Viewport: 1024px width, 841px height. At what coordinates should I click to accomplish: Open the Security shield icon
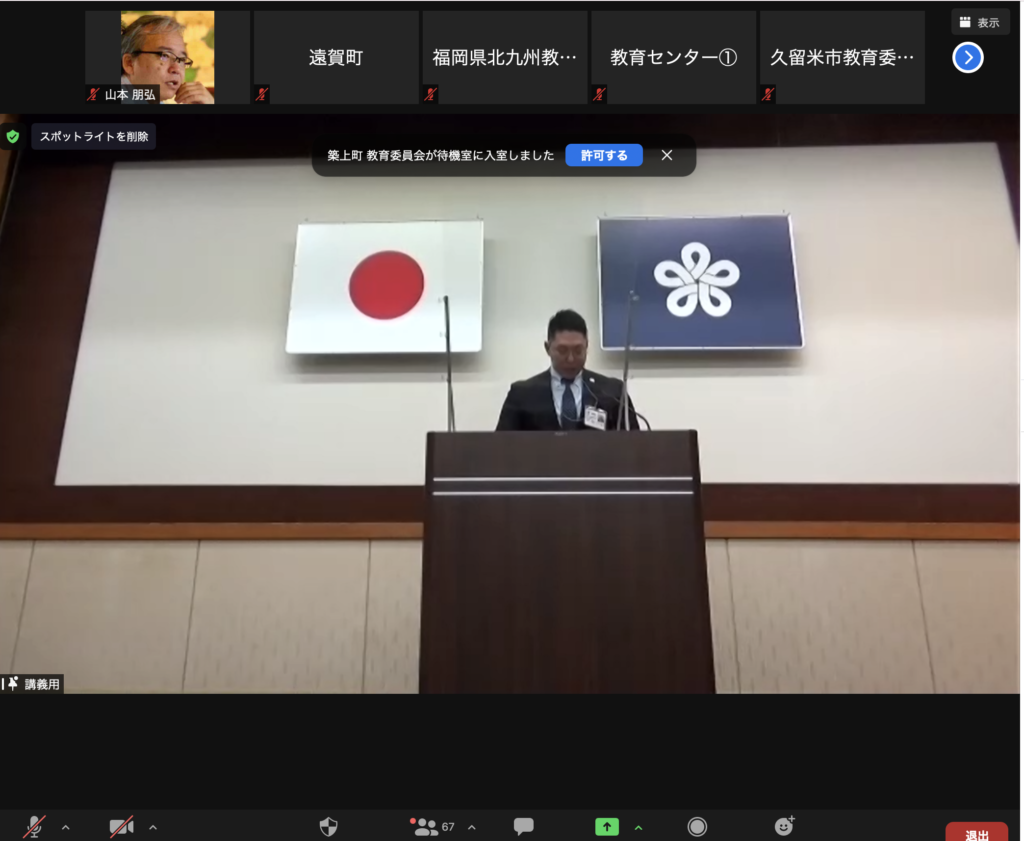328,827
